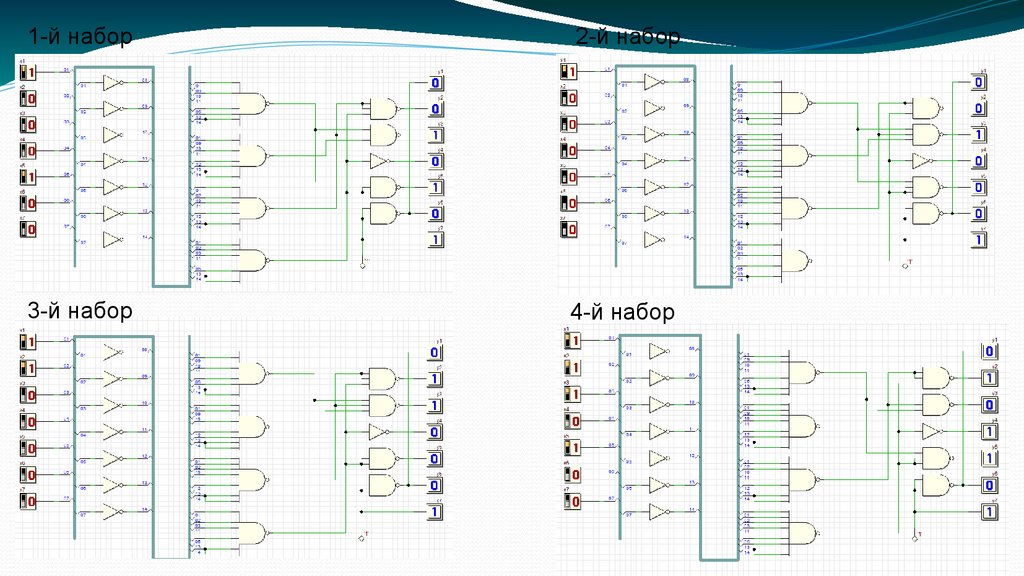
Task: Select the inverter fed by x1 in 1-й набор
Action: tap(112, 83)
